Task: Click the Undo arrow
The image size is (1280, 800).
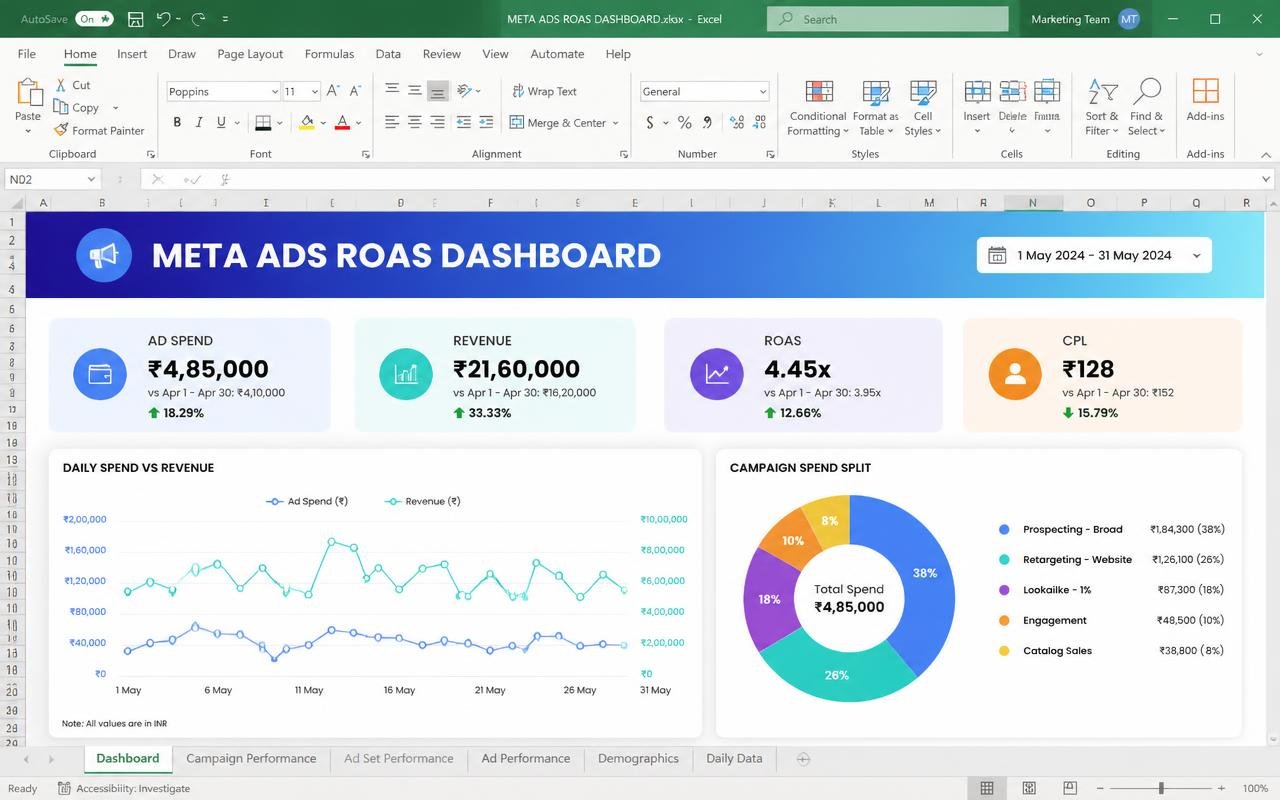Action: click(x=163, y=19)
